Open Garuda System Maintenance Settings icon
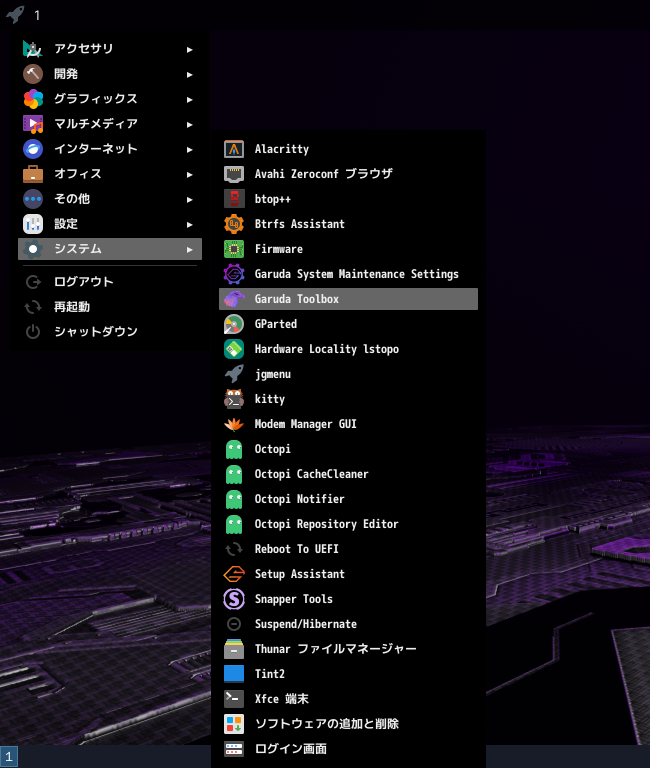The height and width of the screenshot is (768, 650). [234, 274]
